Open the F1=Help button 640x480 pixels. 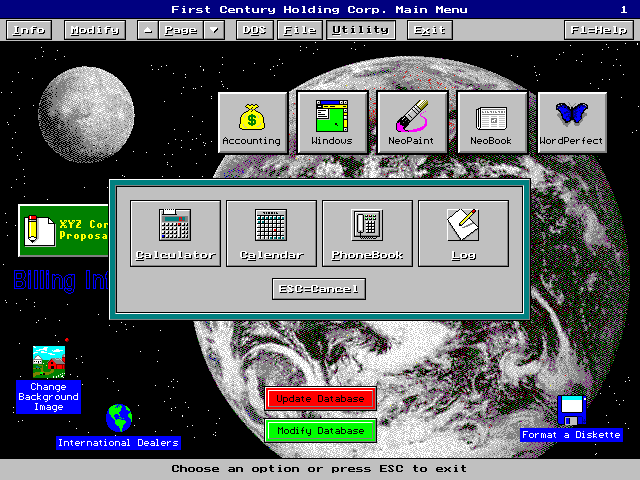pos(598,30)
